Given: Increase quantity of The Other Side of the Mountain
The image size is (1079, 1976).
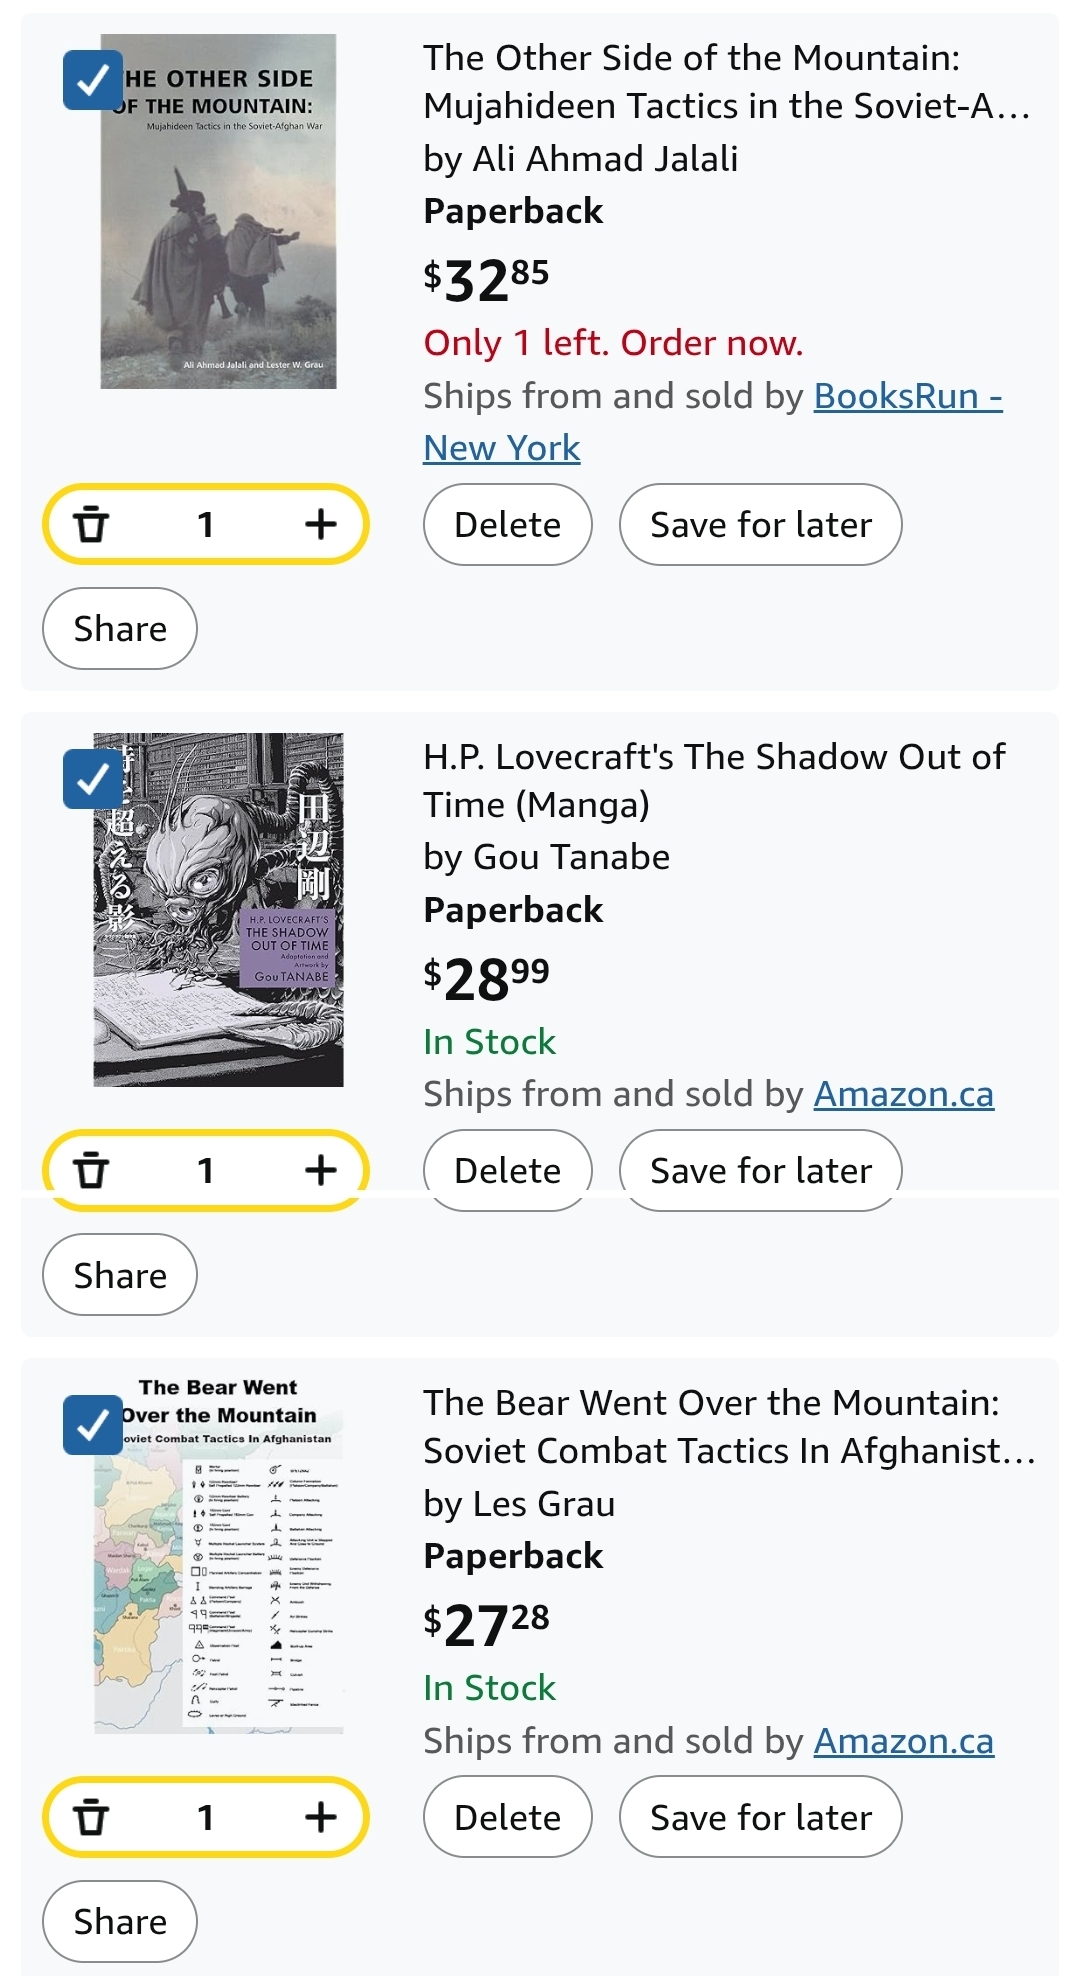Looking at the screenshot, I should tap(320, 524).
